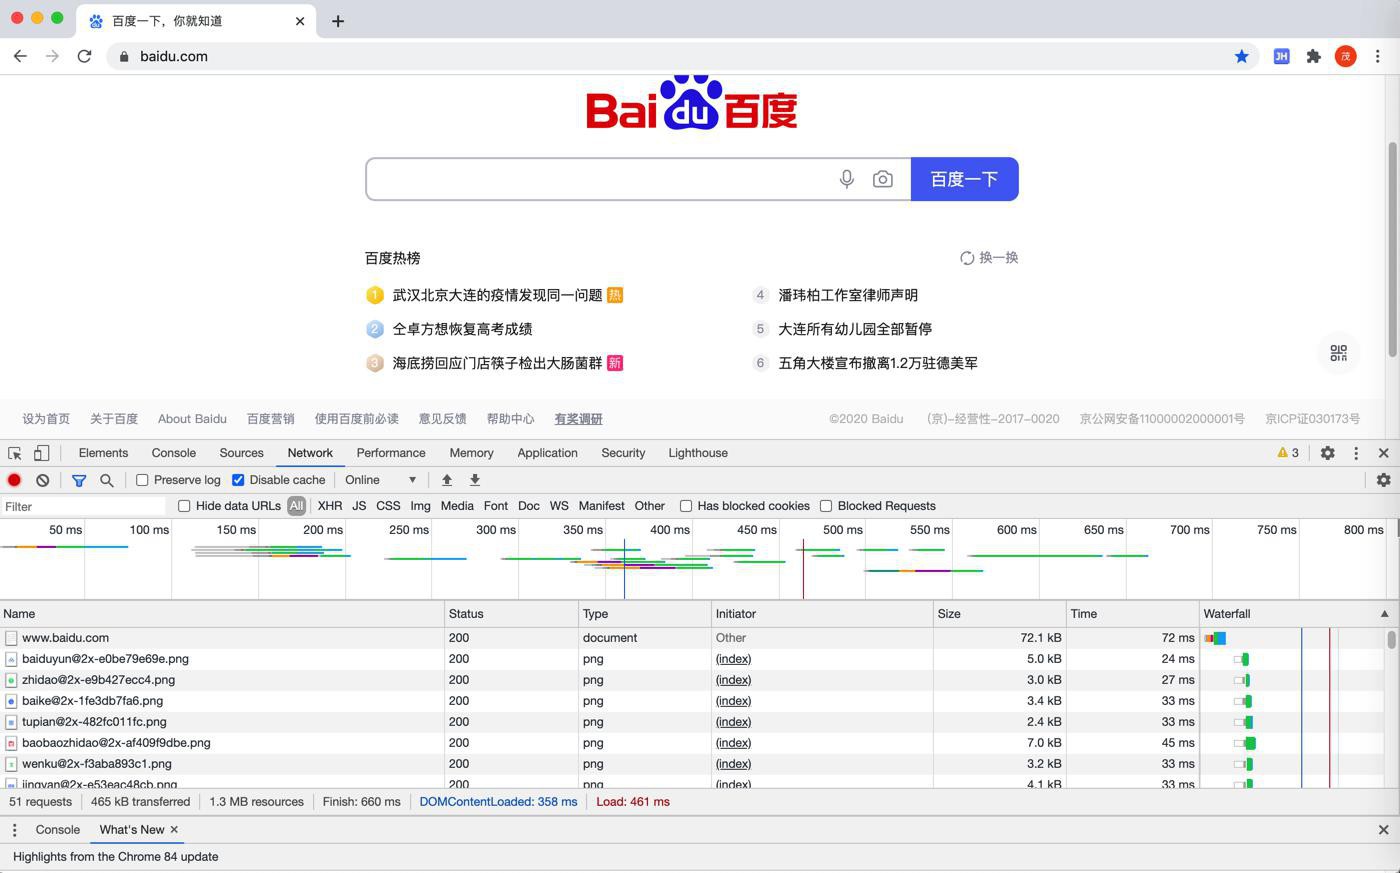This screenshot has height=873, width=1400.
Task: Close the What's New drawer tab
Action: tap(174, 829)
